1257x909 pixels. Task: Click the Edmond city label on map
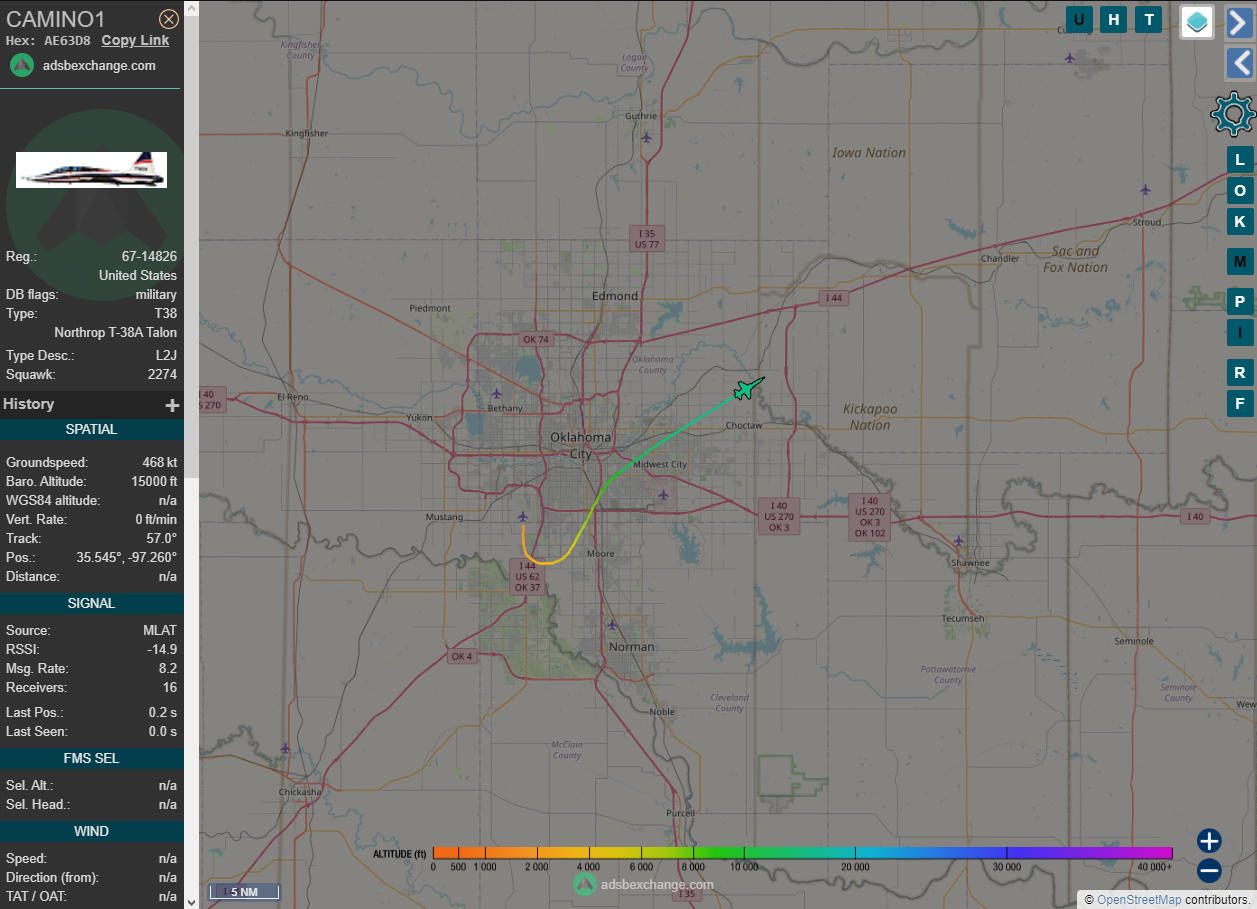(x=615, y=296)
